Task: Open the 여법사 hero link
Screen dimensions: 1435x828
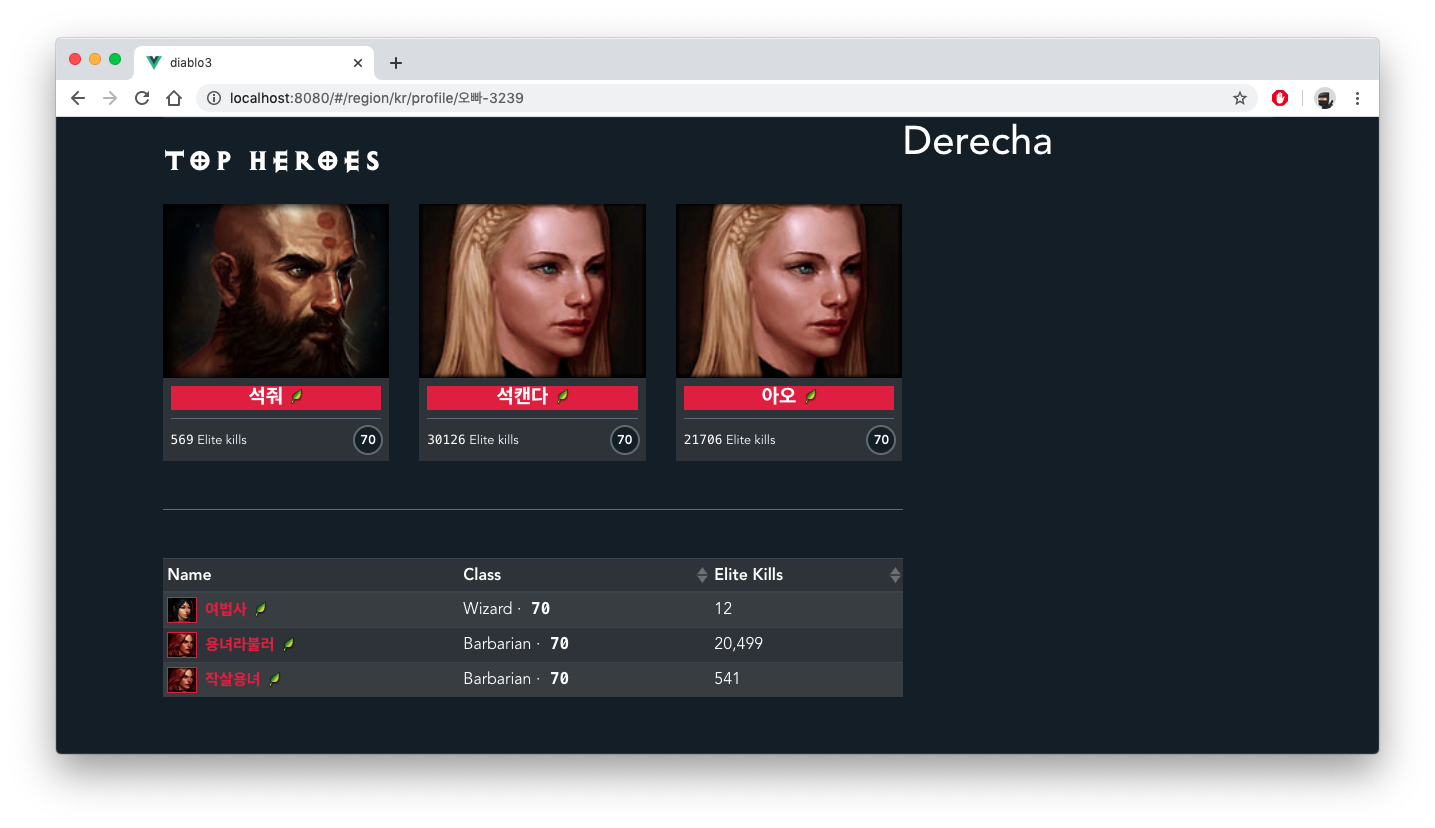Action: point(225,609)
